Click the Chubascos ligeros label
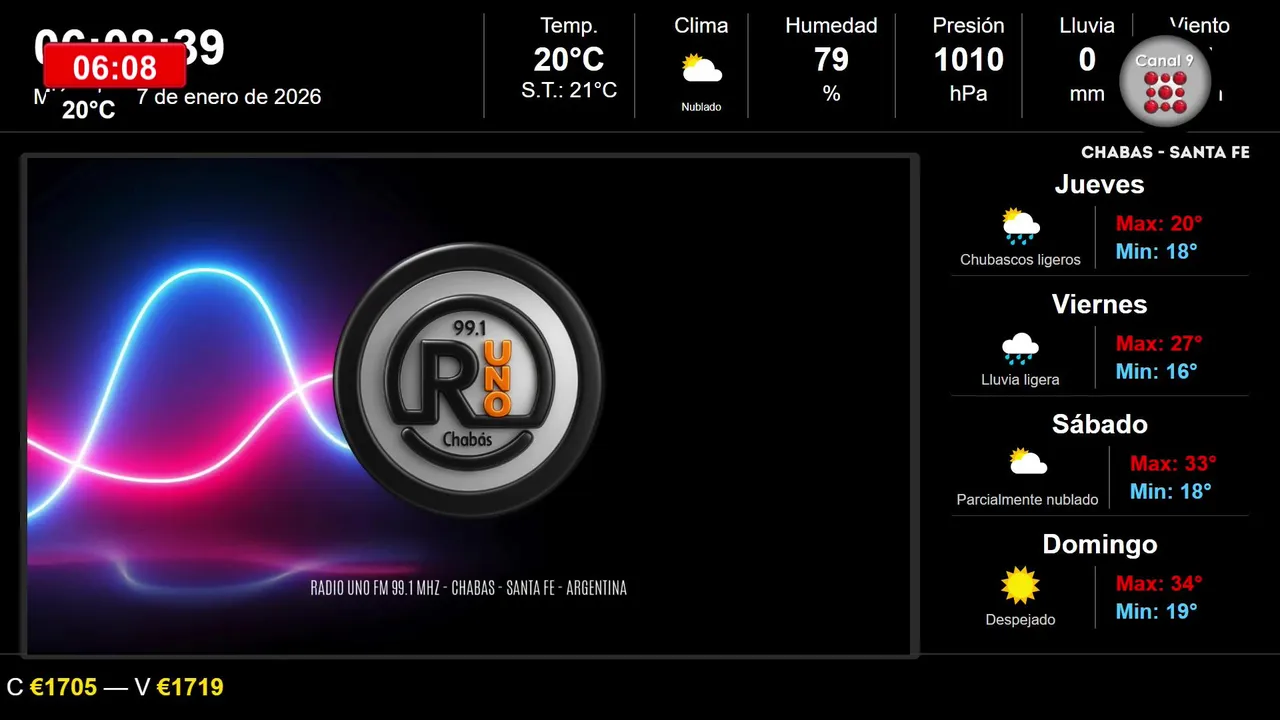Screen dimensions: 1280x720 click(1020, 260)
